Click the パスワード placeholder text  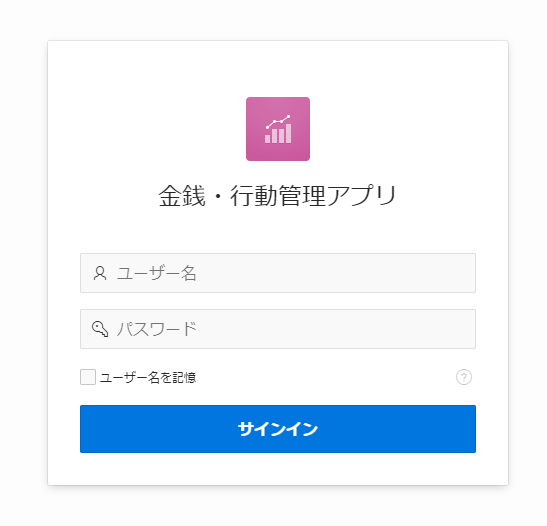(x=157, y=329)
